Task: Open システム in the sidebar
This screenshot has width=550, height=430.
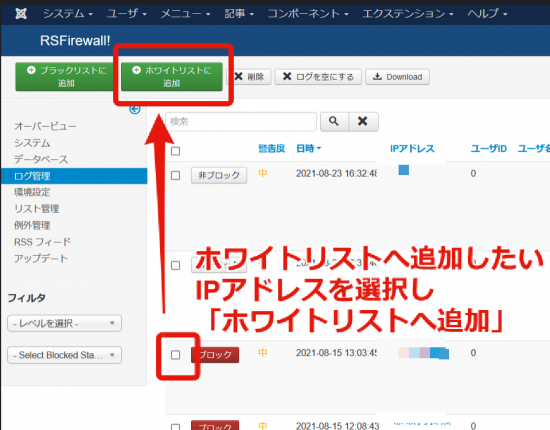Action: coord(32,143)
